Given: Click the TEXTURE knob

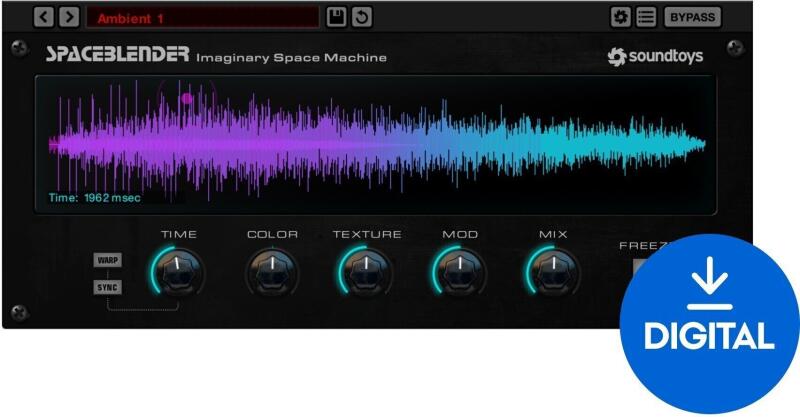Looking at the screenshot, I should [366, 271].
